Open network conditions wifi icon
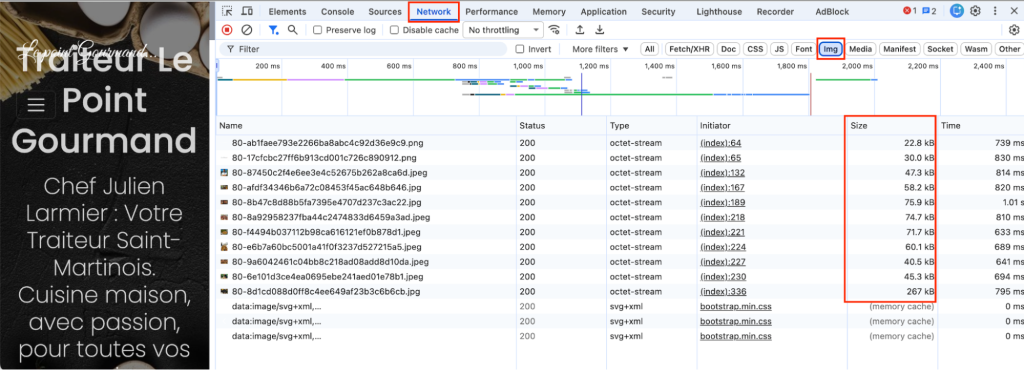The width and height of the screenshot is (1024, 370). coord(555,30)
